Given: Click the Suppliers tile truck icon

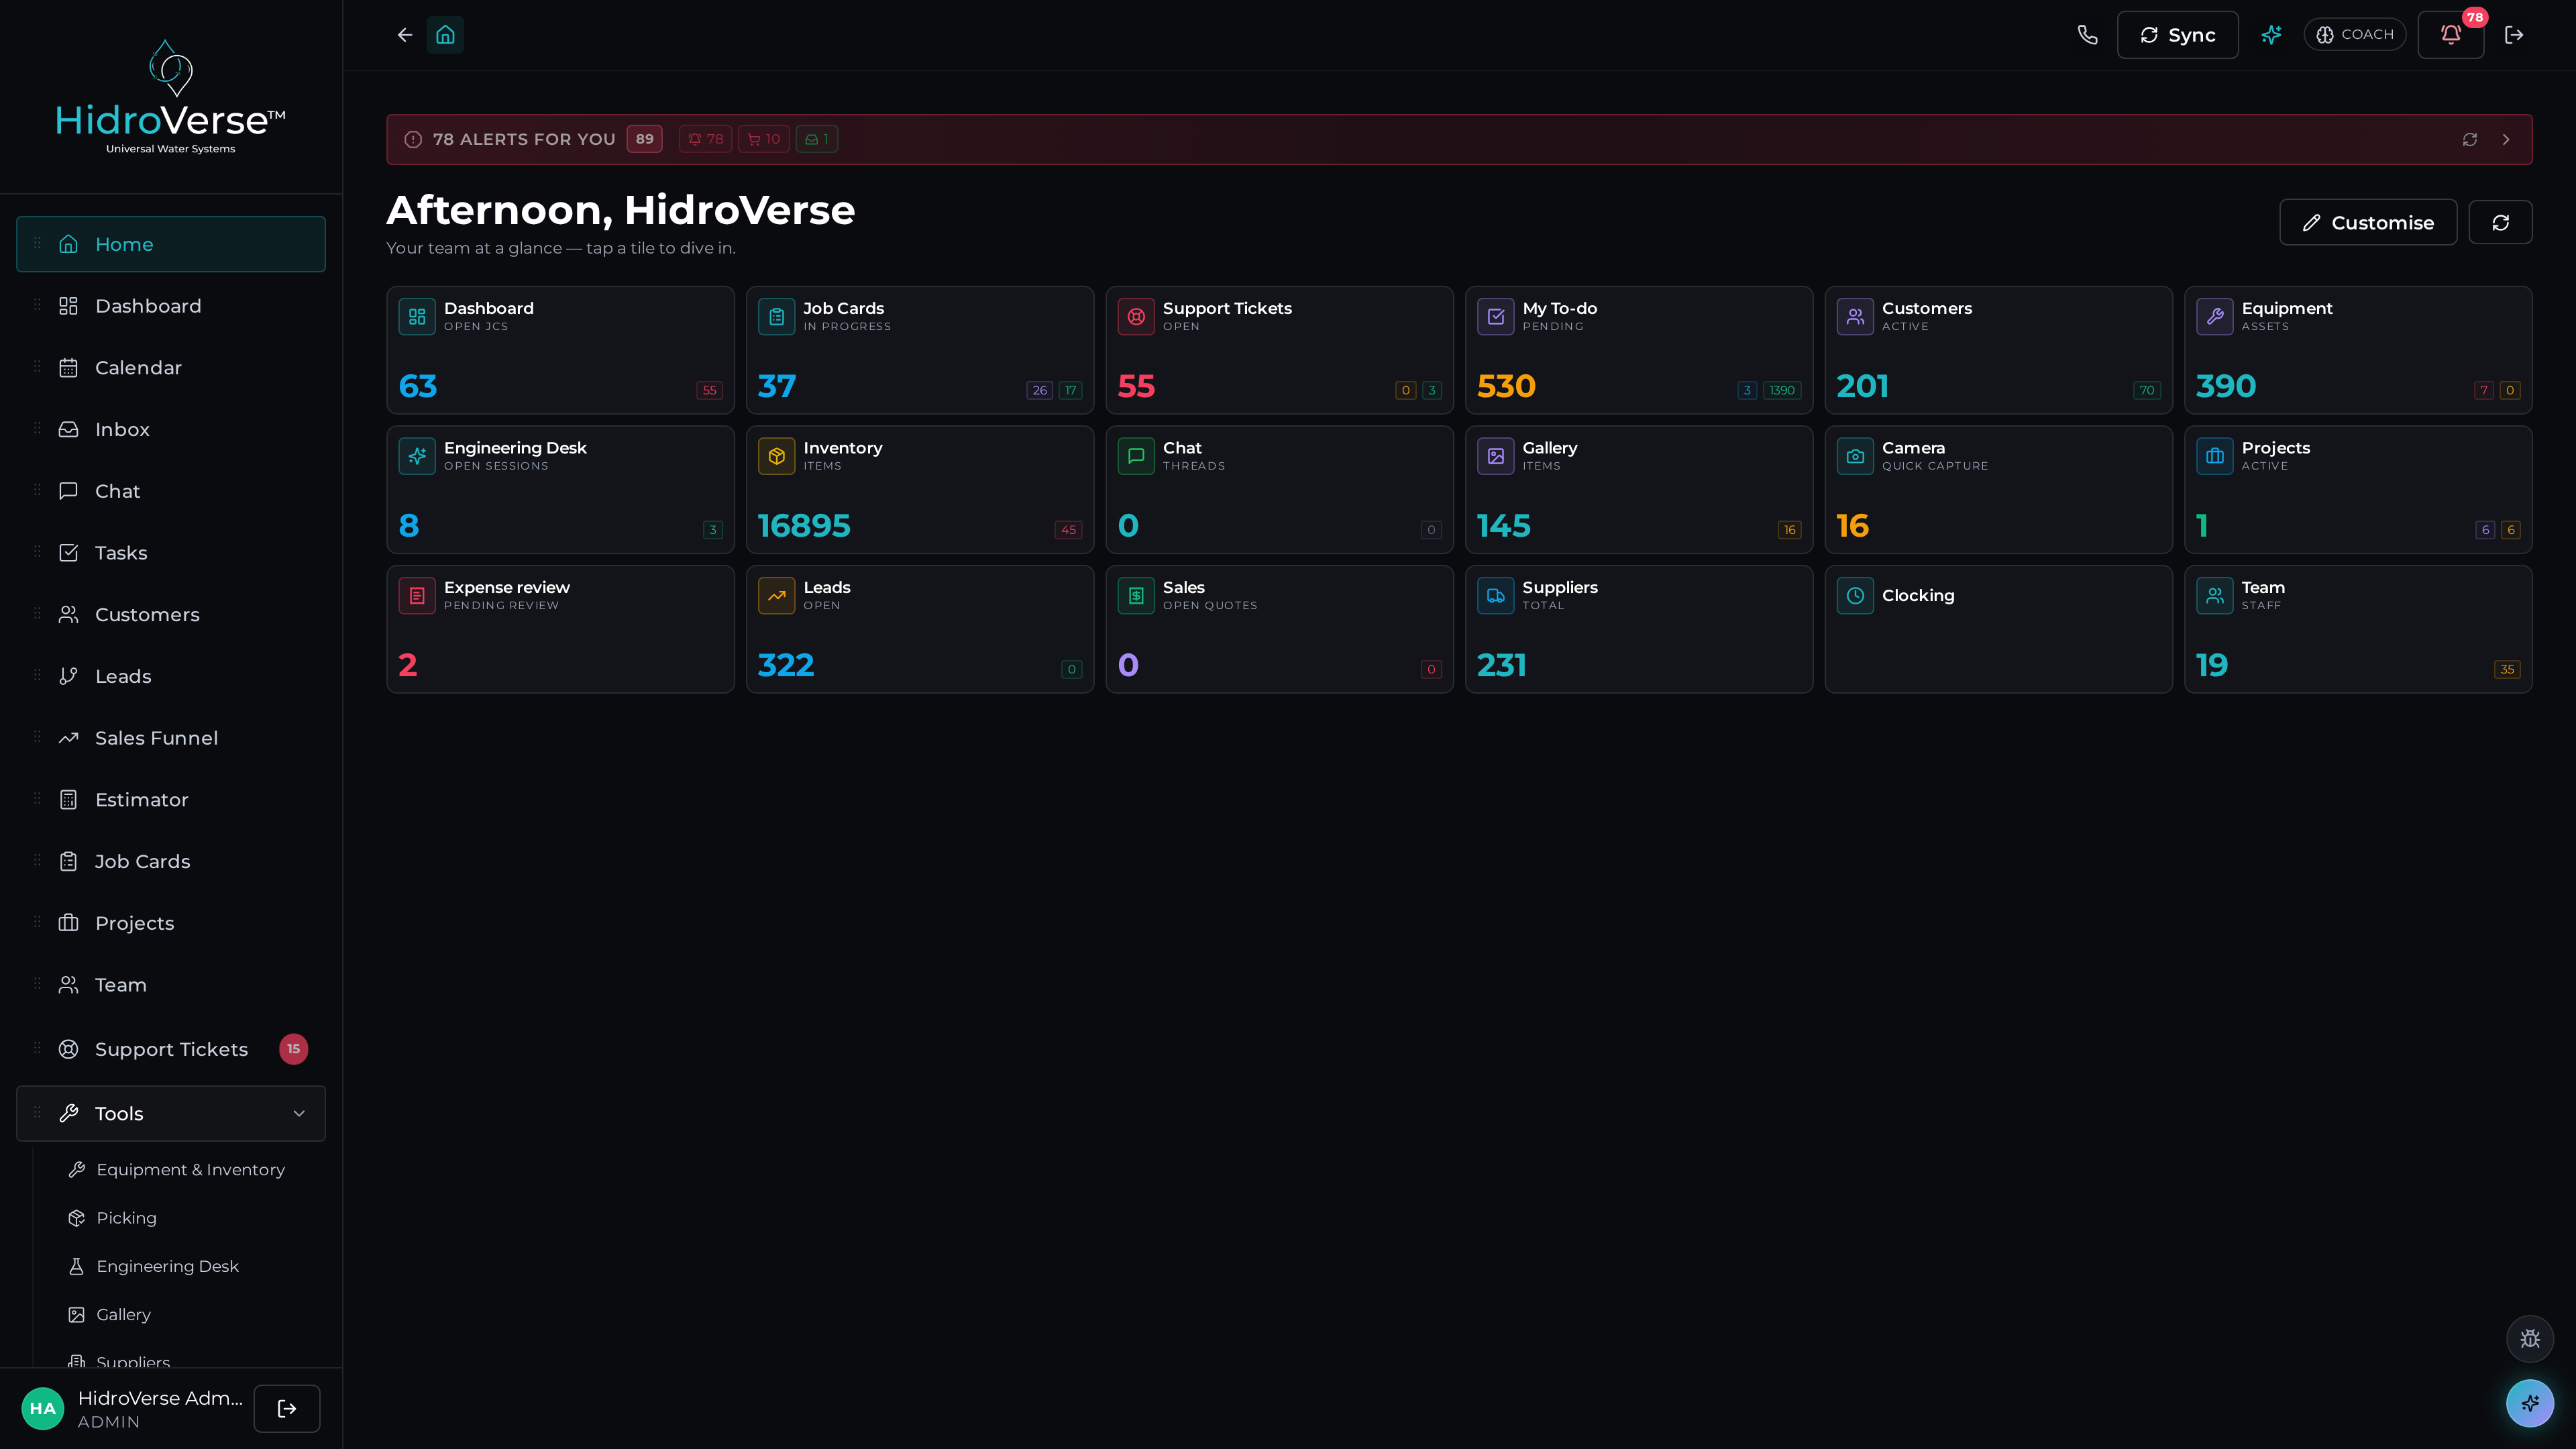Looking at the screenshot, I should (x=1496, y=595).
